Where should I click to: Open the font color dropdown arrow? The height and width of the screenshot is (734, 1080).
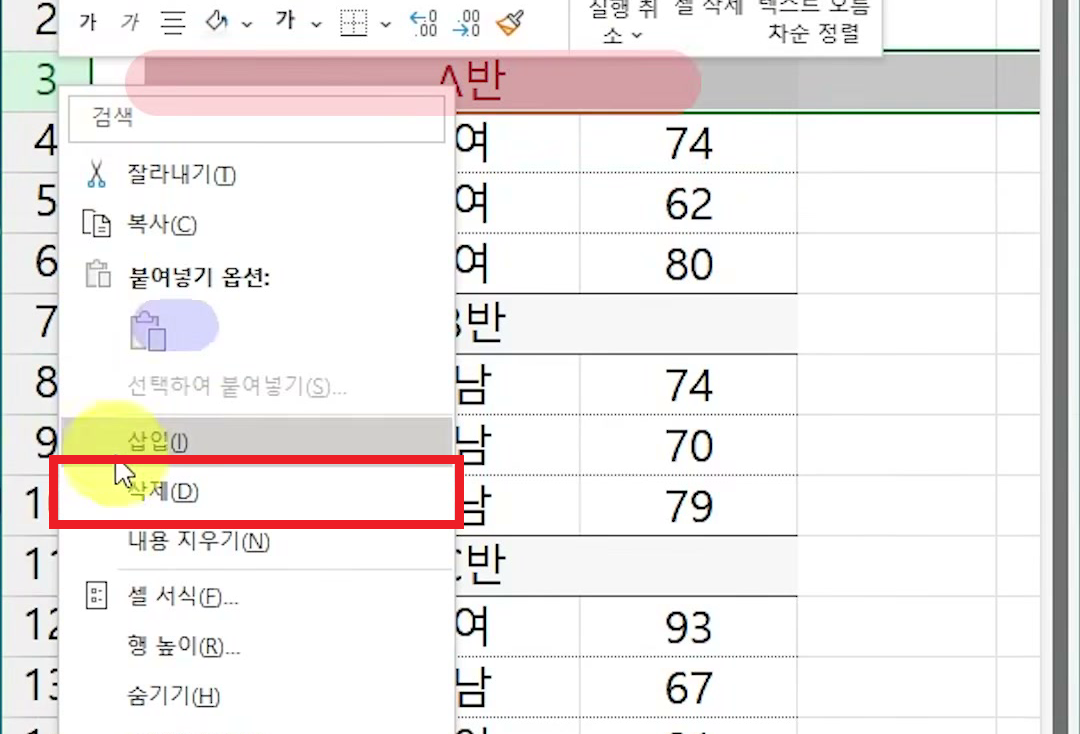pos(316,24)
